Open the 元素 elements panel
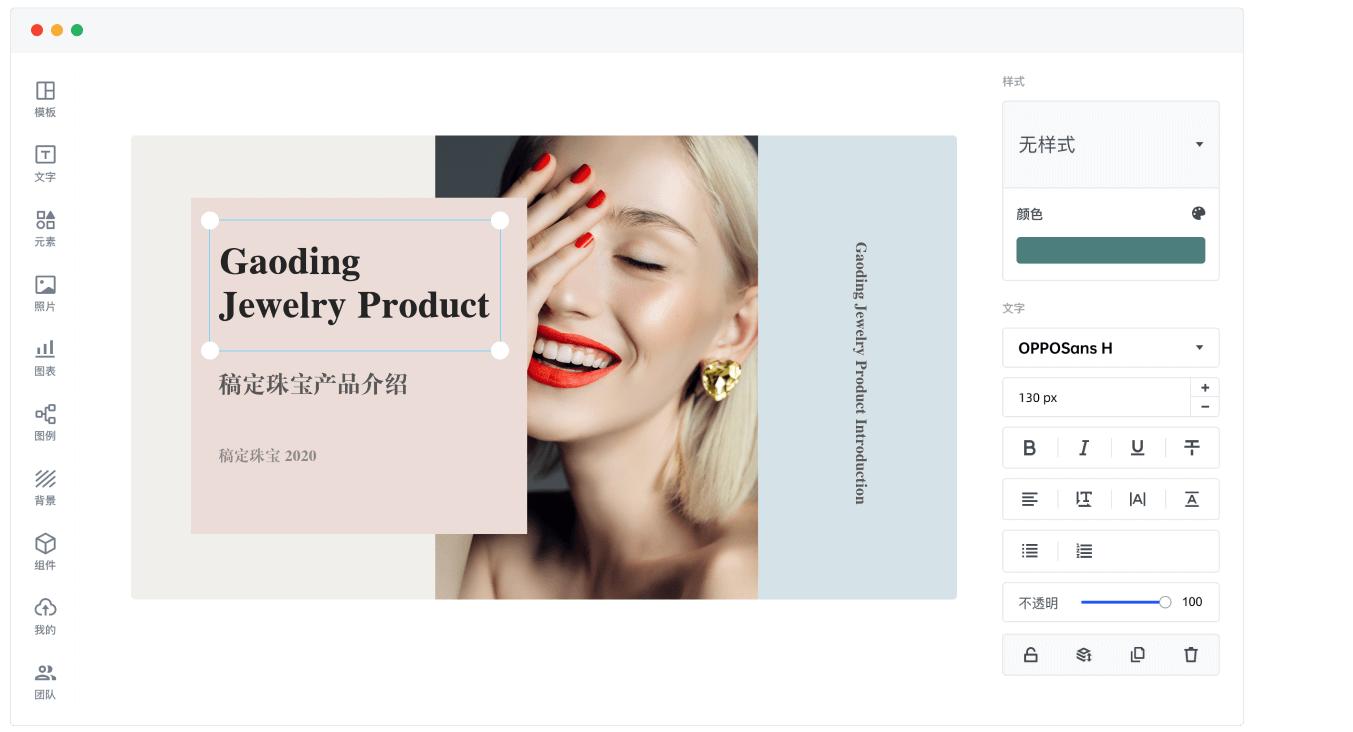 [45, 227]
